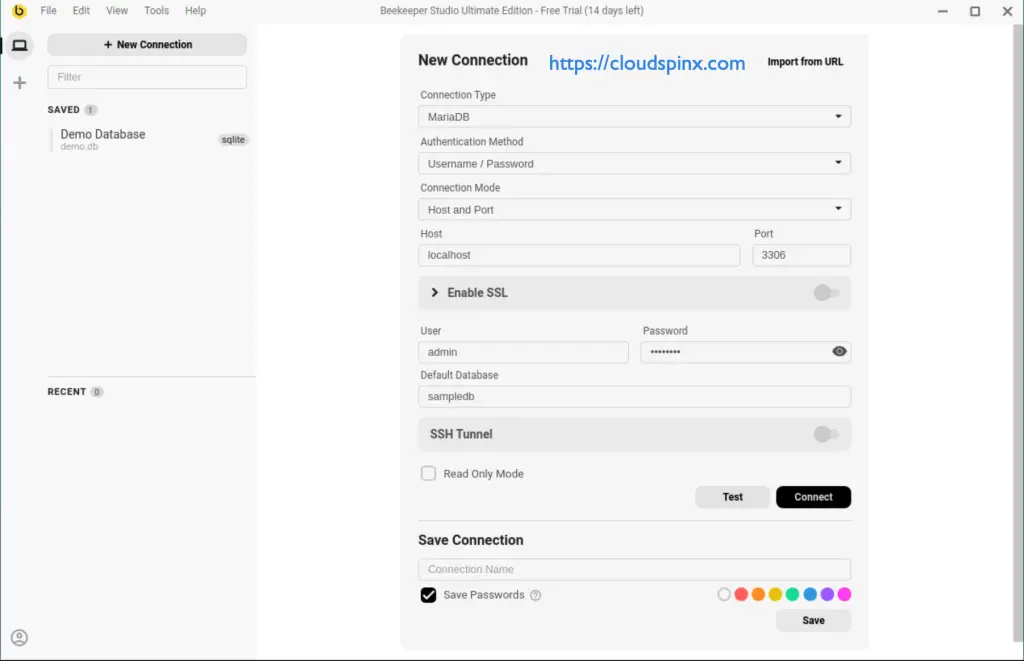Image resolution: width=1024 pixels, height=661 pixels.
Task: Open the Authentication Method dropdown
Action: (634, 164)
